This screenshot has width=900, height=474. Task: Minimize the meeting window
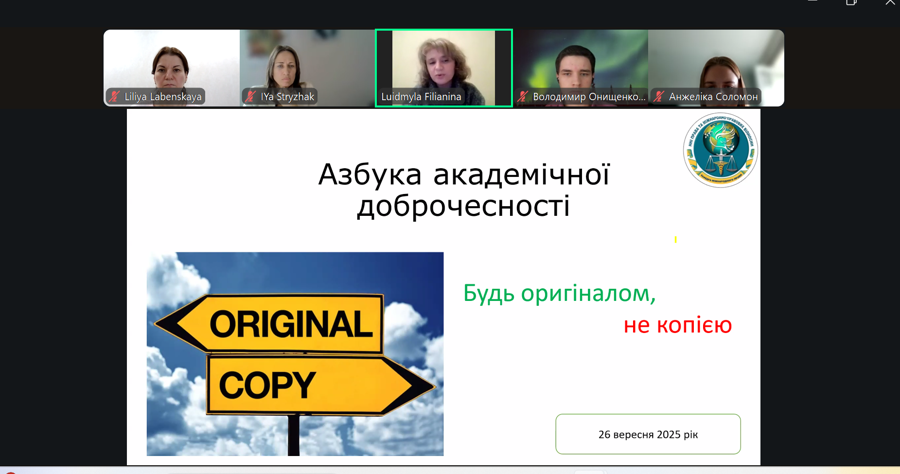pyautogui.click(x=812, y=3)
